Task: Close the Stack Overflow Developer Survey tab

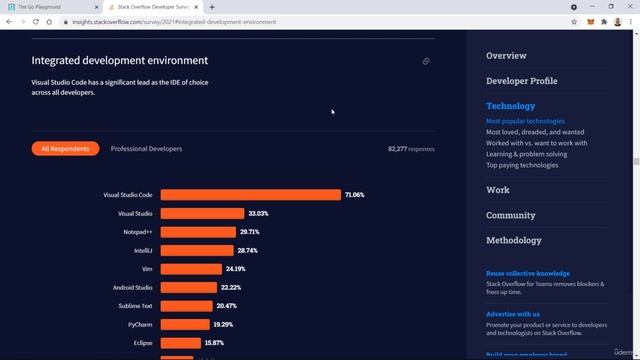Action: point(196,7)
